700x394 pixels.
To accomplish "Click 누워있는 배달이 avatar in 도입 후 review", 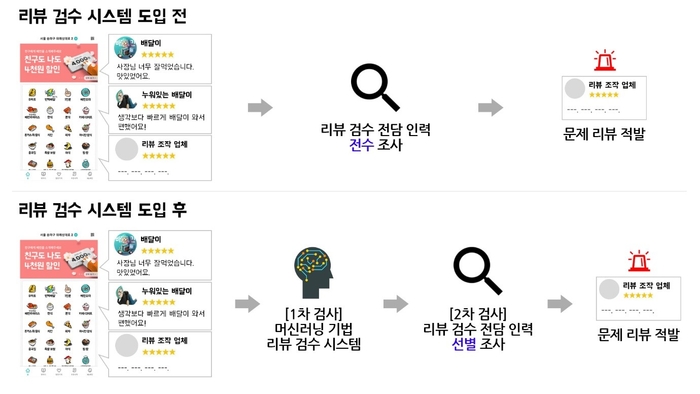I will click(x=126, y=295).
